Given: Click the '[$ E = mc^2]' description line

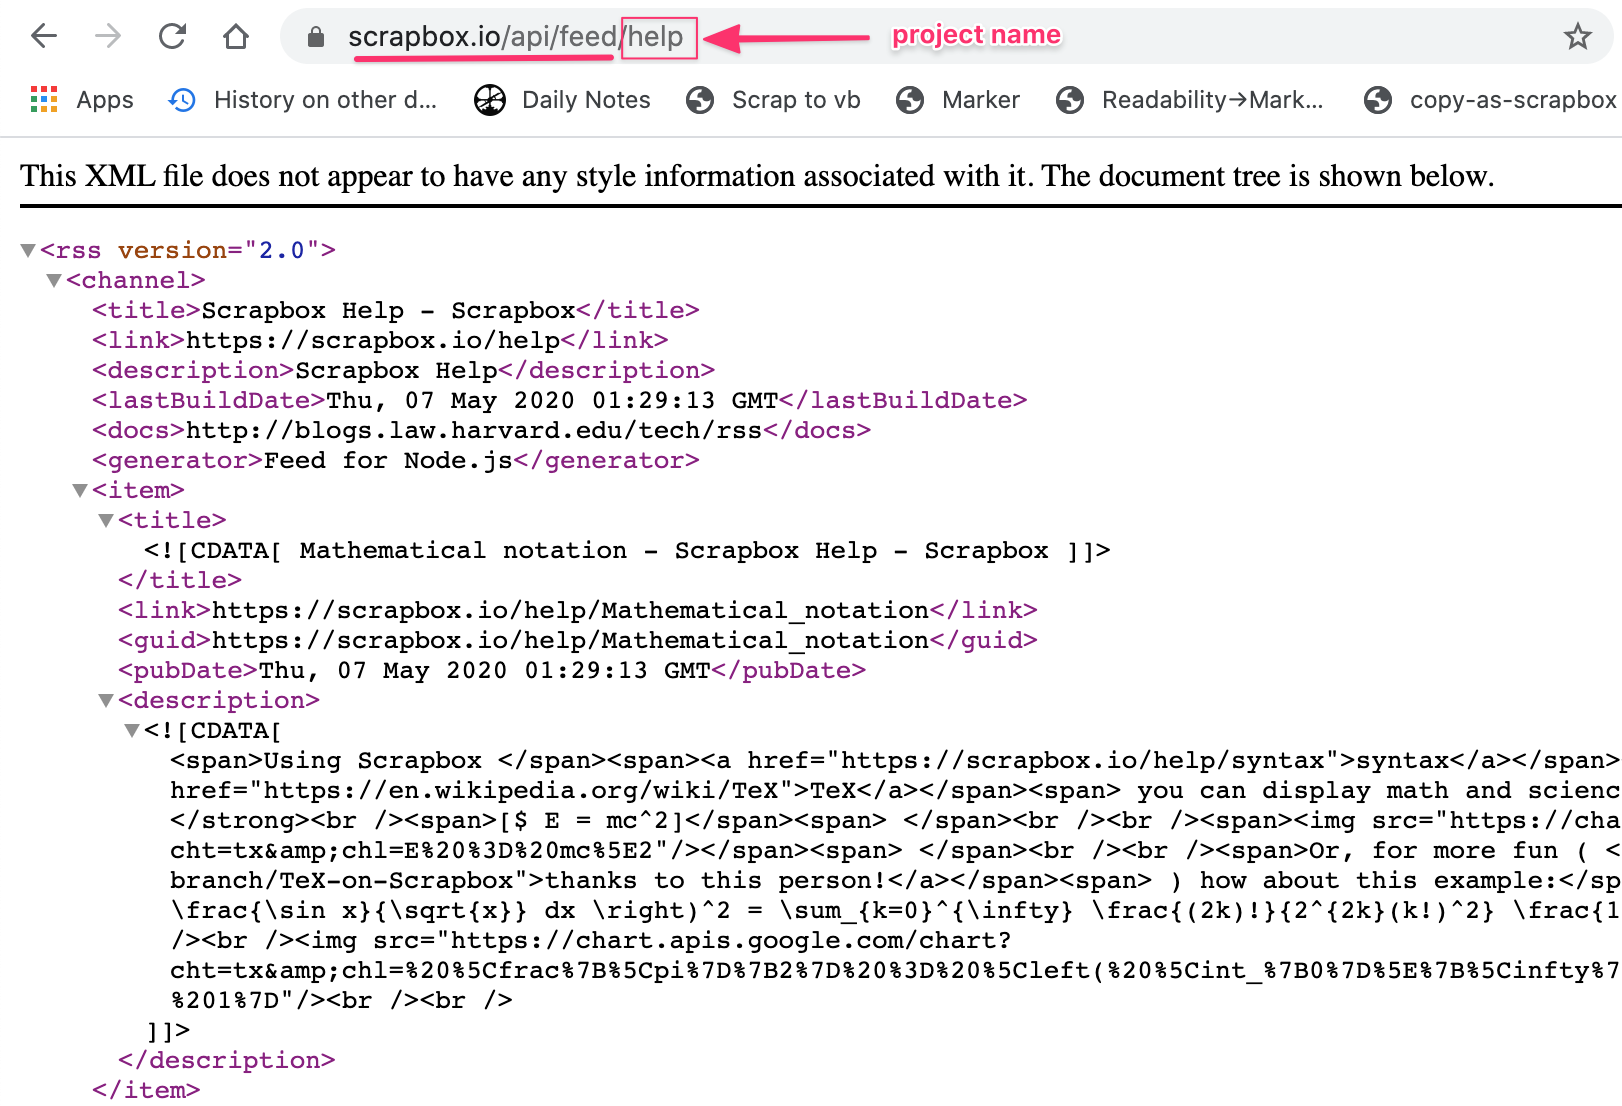Looking at the screenshot, I should click(895, 820).
